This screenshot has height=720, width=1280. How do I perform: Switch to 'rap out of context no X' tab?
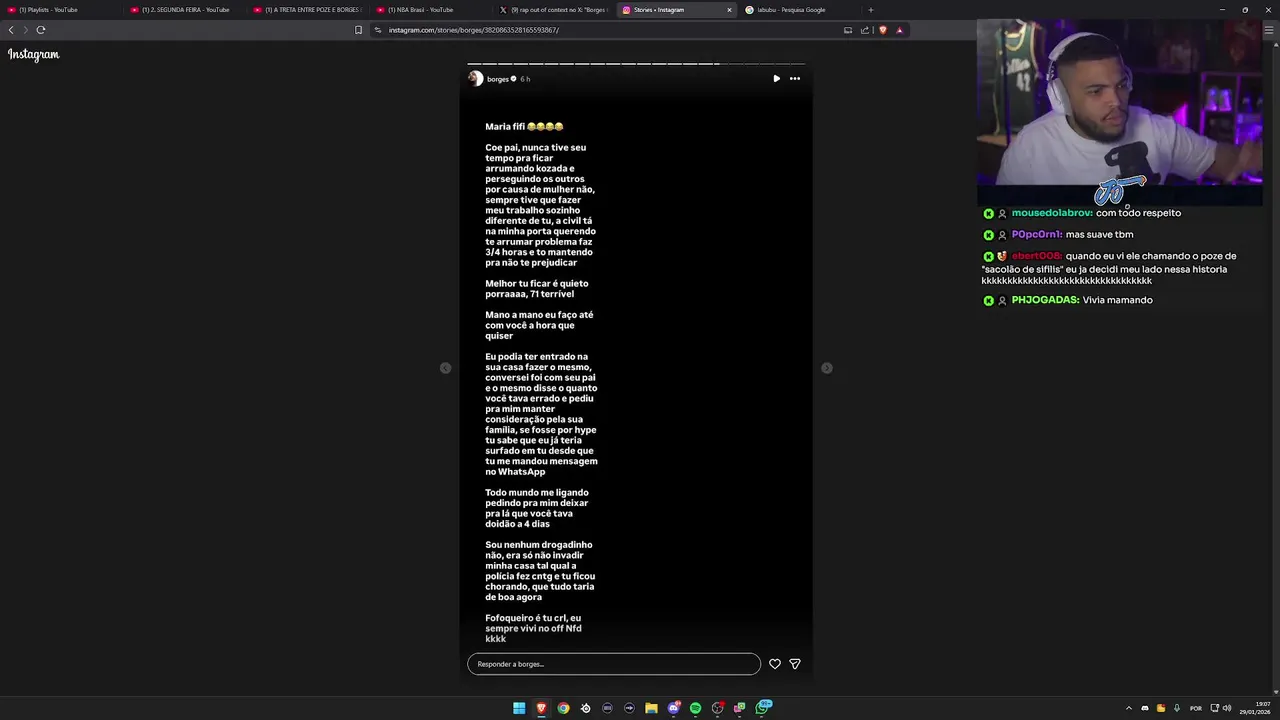(552, 10)
